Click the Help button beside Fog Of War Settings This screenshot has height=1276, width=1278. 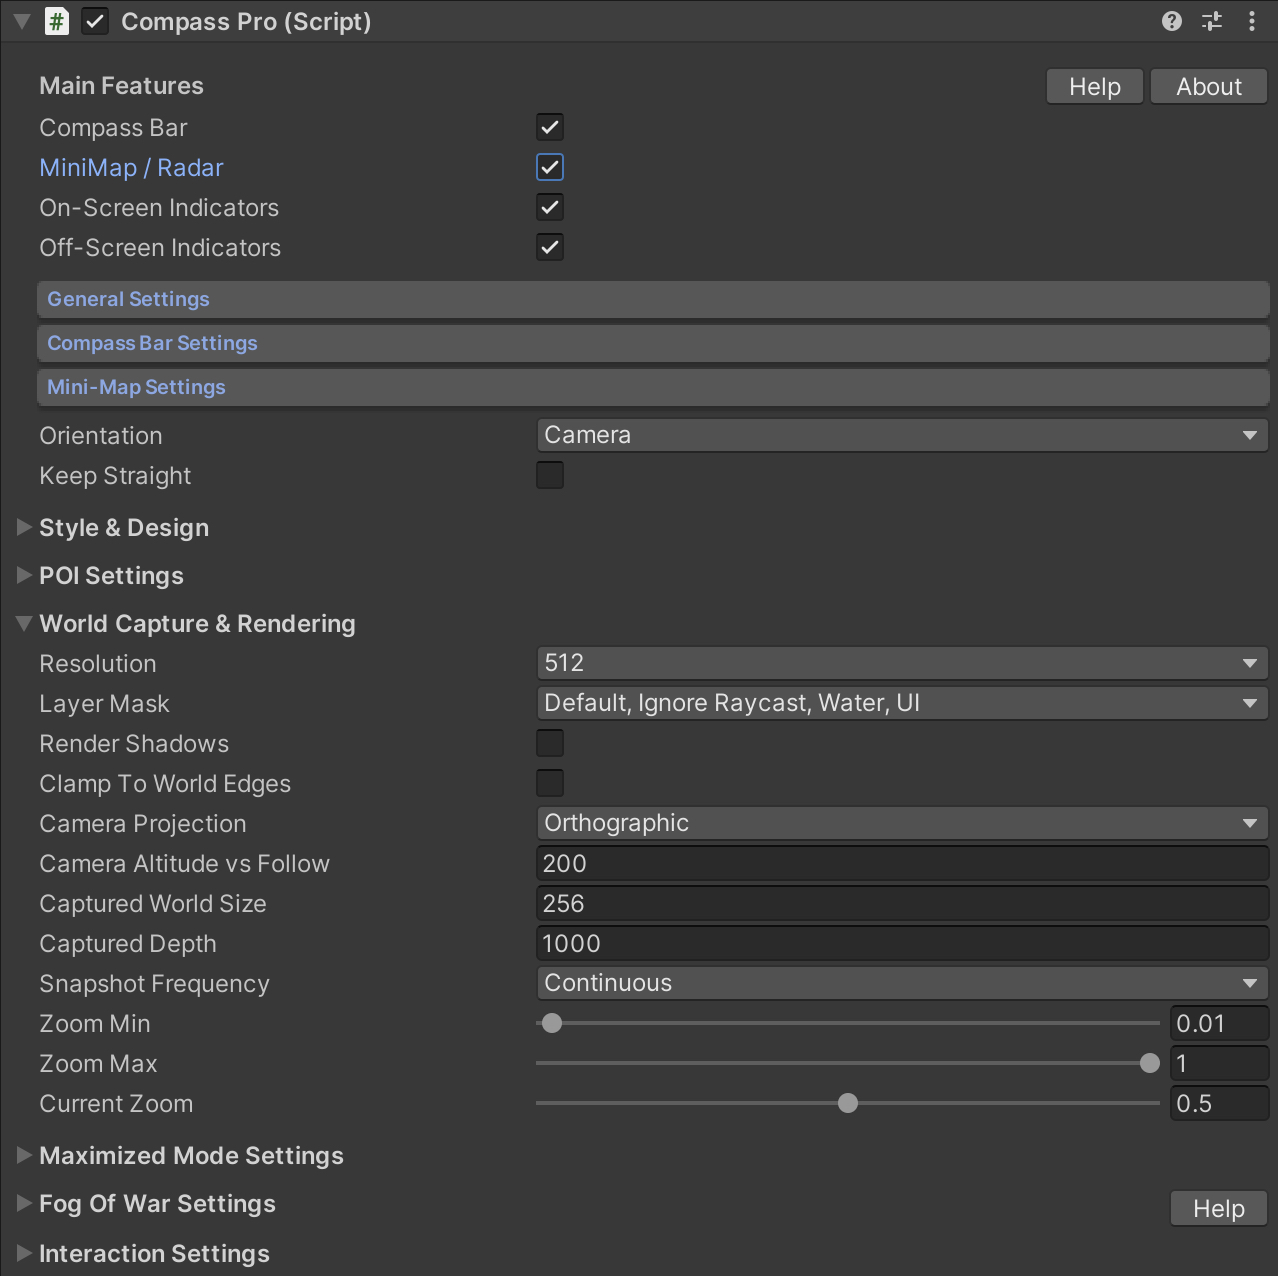pos(1219,1209)
